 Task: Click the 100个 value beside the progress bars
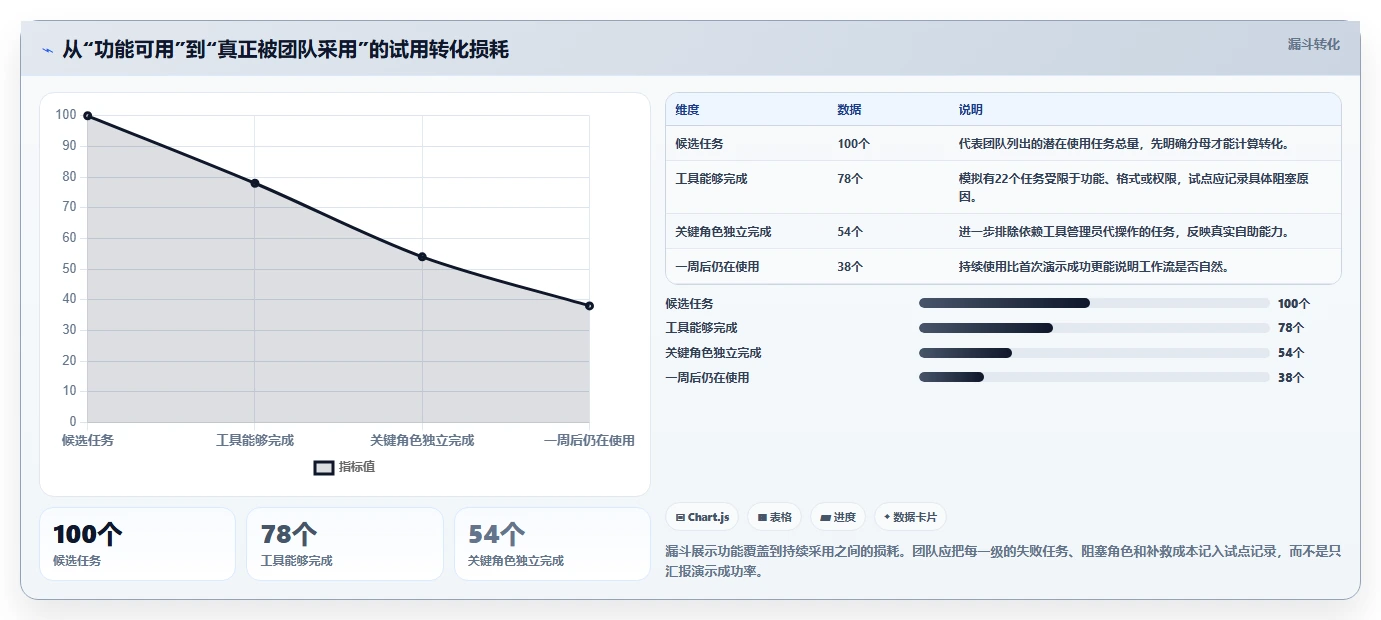(1294, 303)
